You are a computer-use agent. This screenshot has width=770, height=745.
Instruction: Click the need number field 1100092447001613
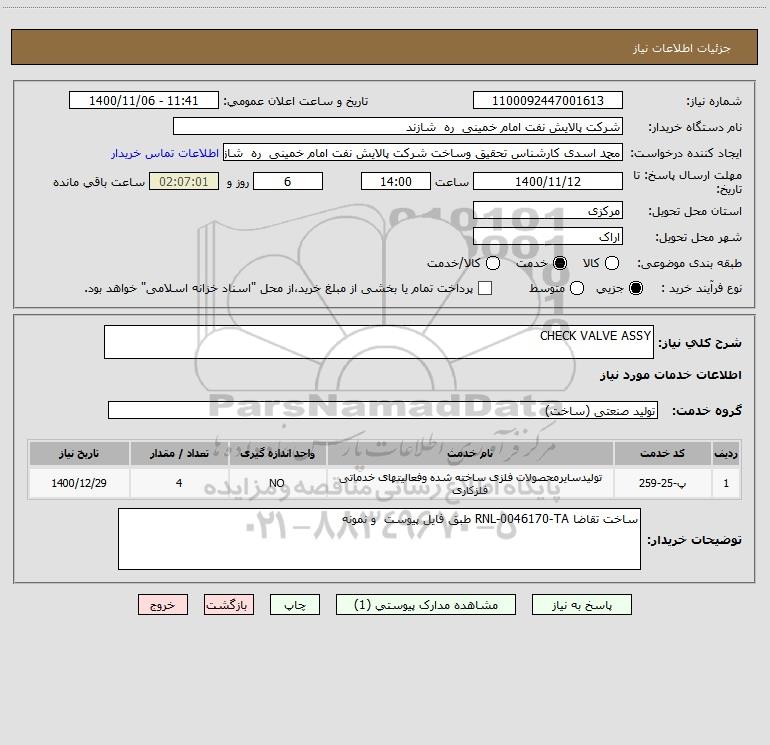click(548, 100)
